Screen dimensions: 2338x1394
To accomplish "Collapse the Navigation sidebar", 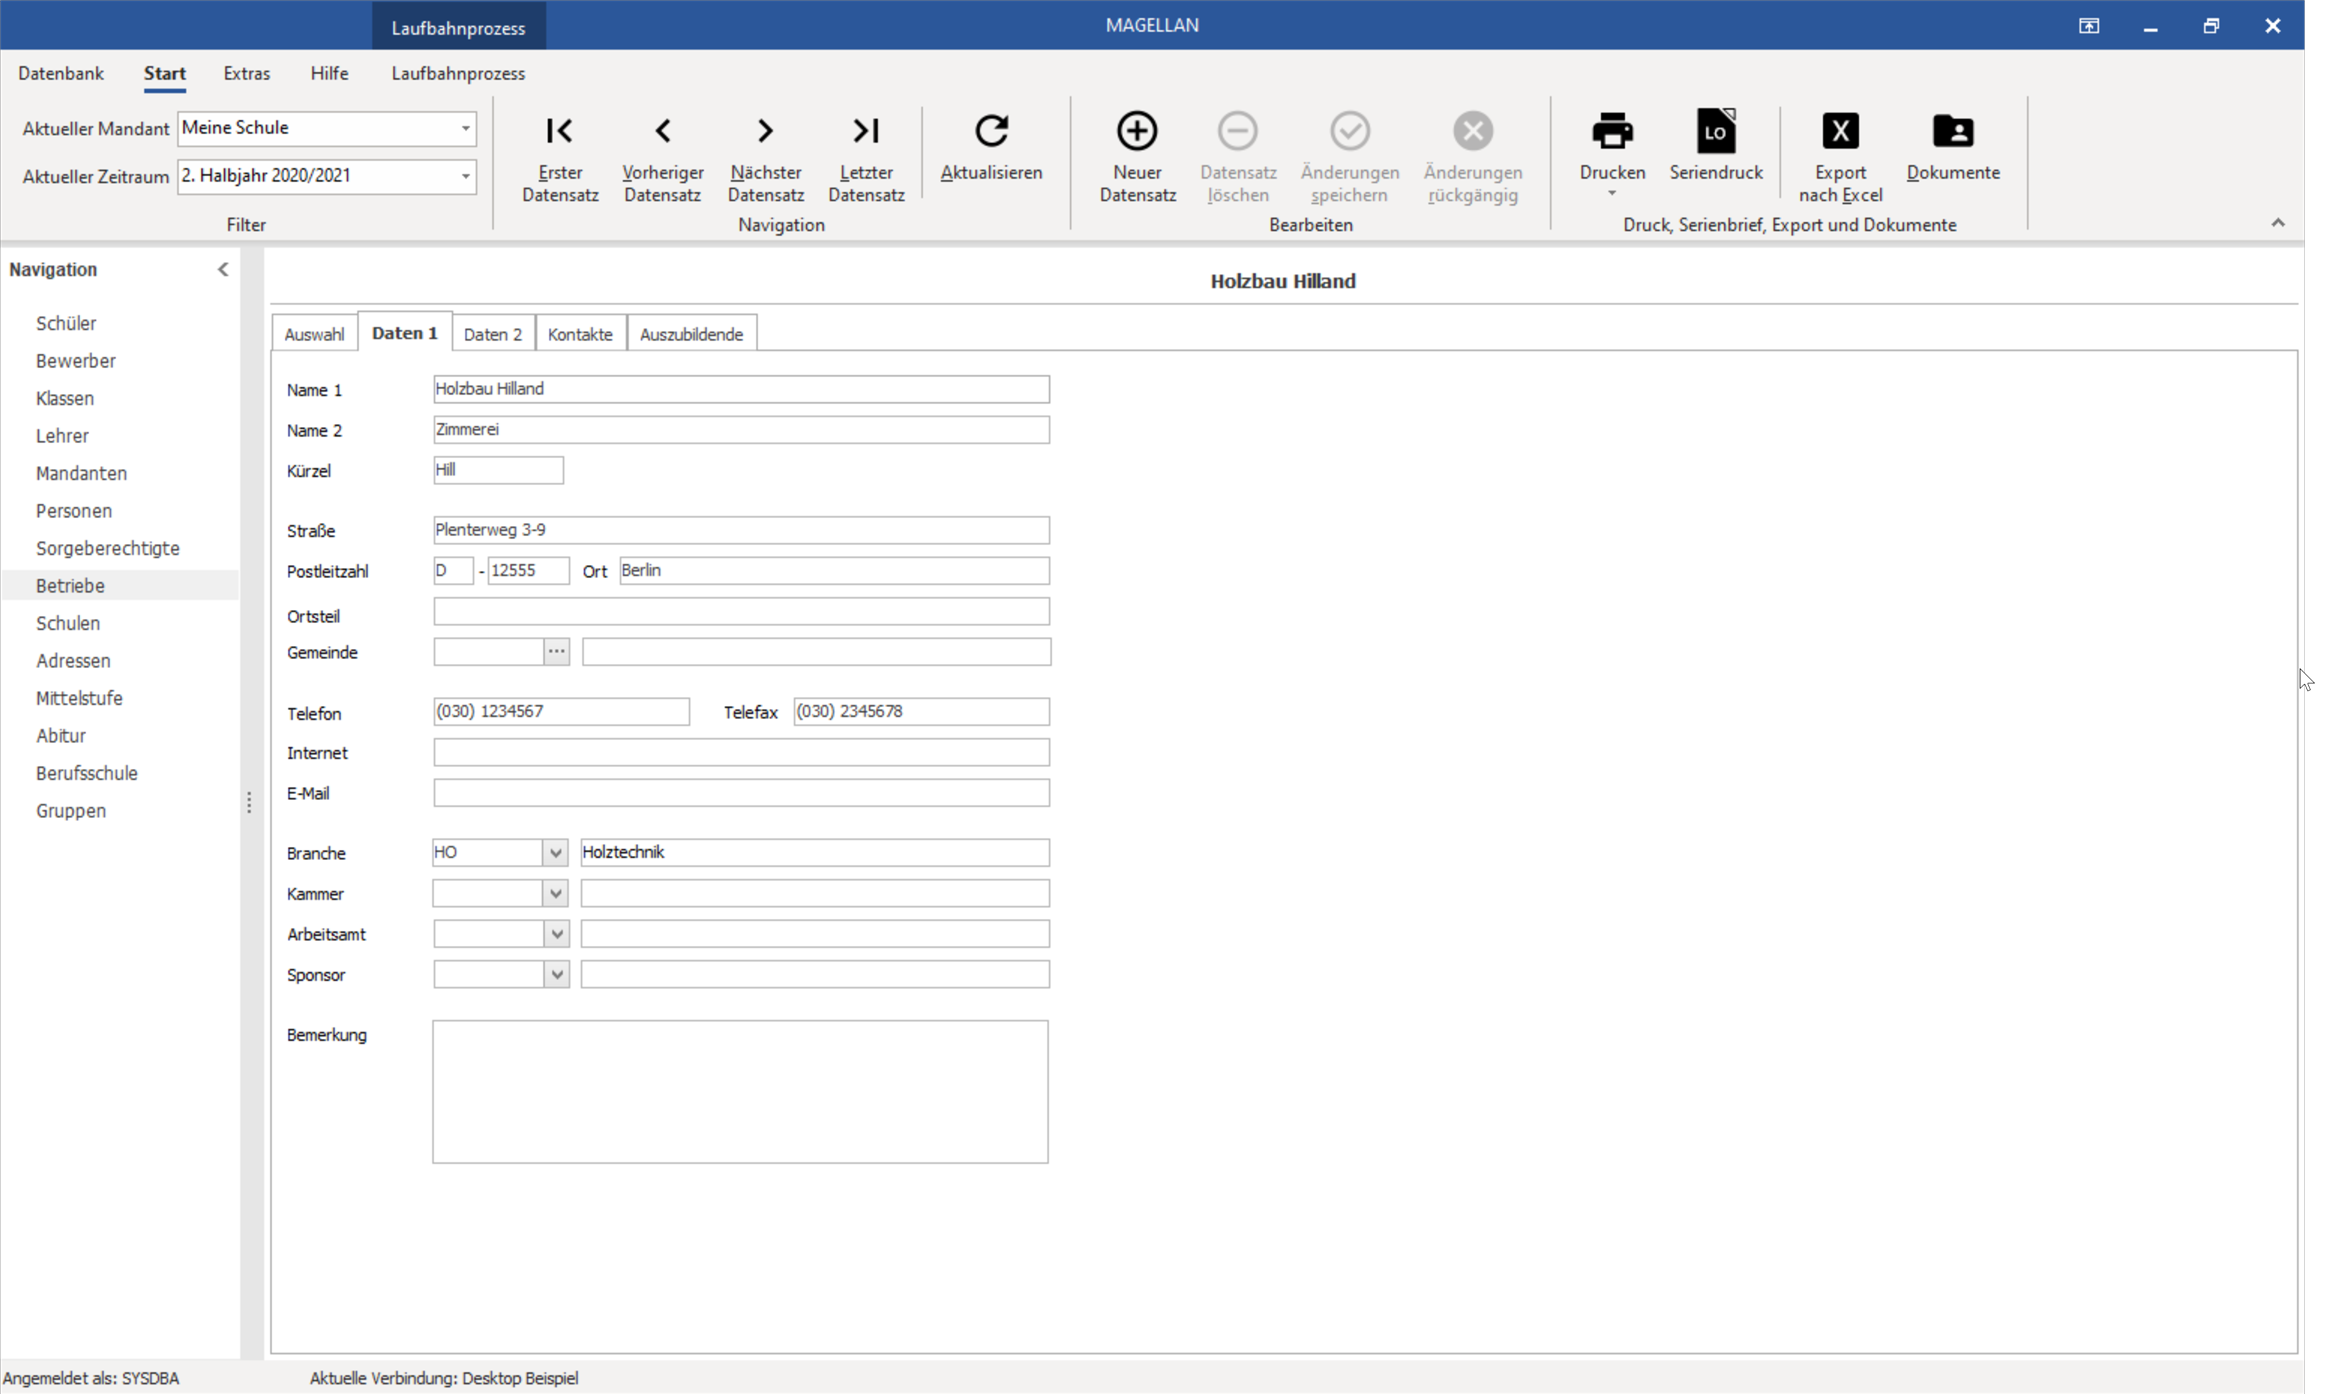I will (223, 269).
